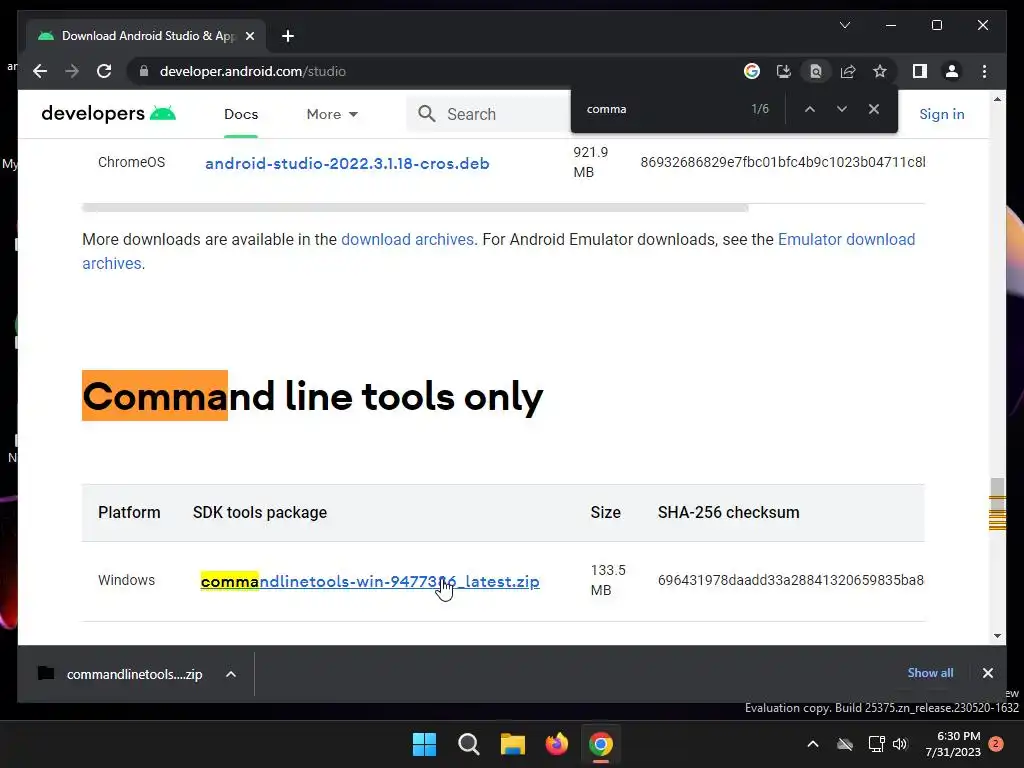Screen dimensions: 1024x768
Task: Click the site Search field
Action: coord(488,114)
